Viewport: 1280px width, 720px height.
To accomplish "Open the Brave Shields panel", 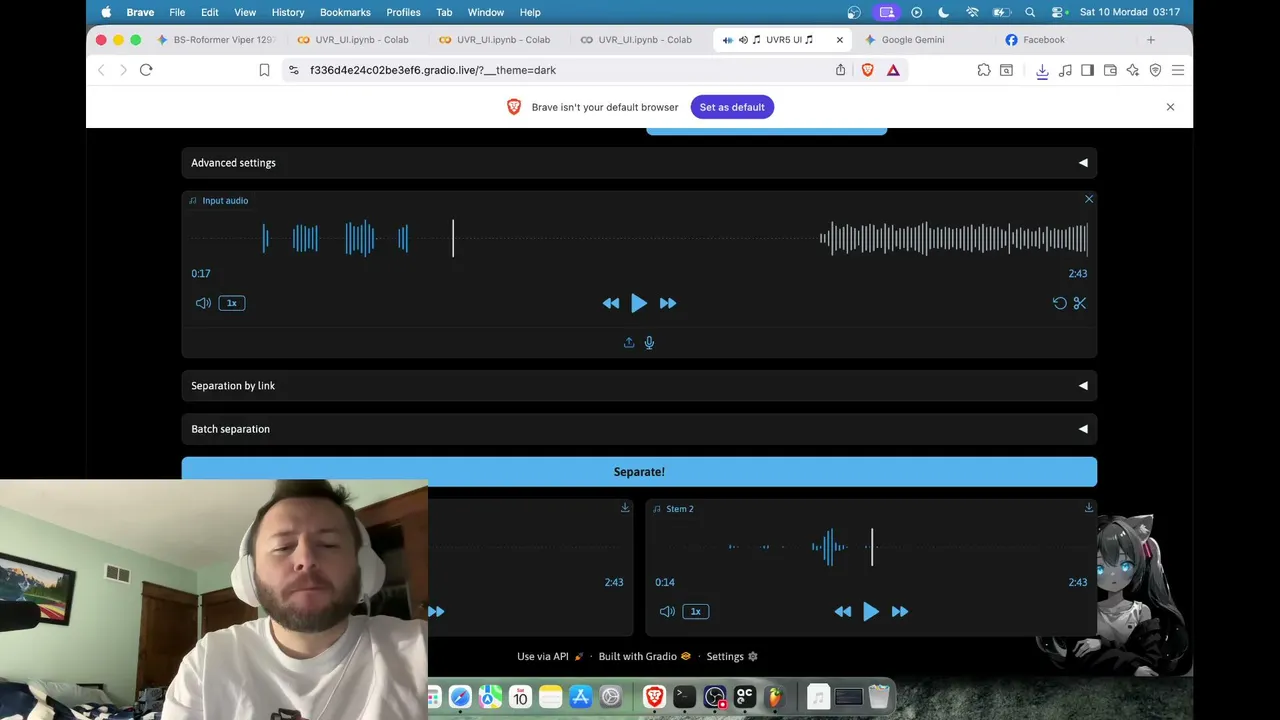I will tap(868, 70).
